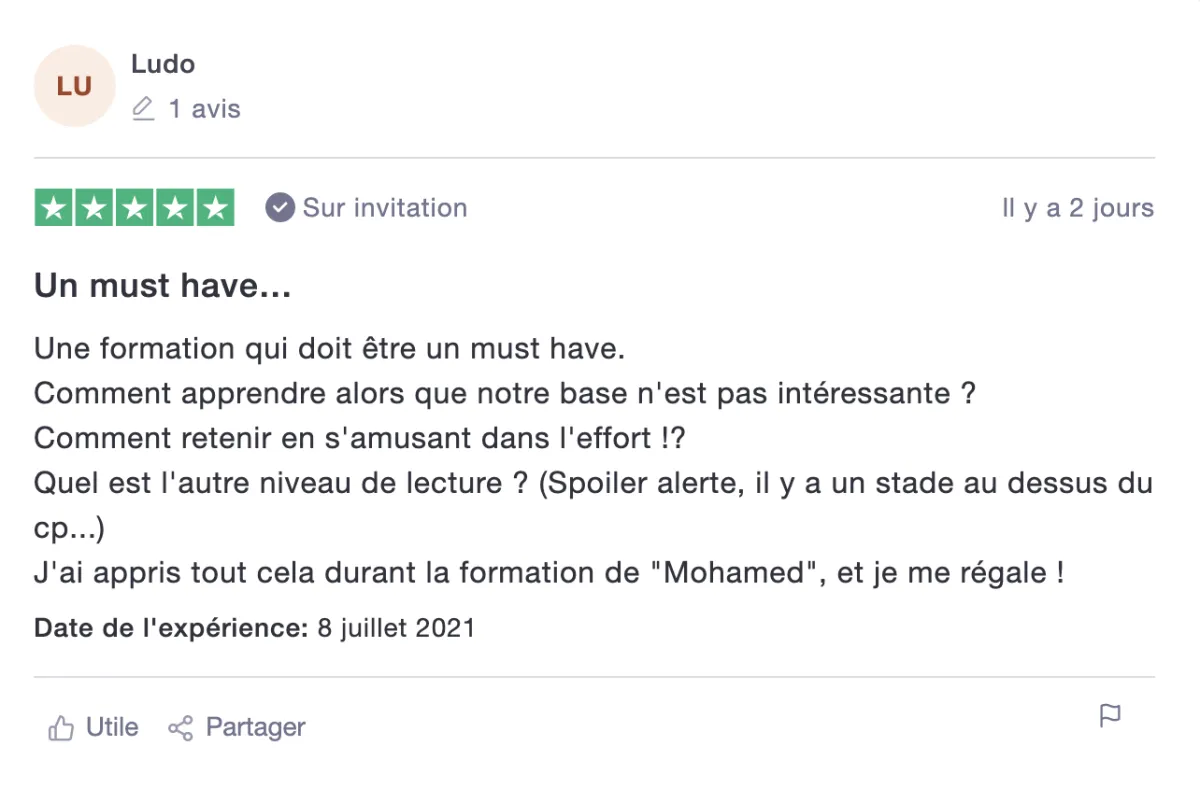Click the review text mentioning "Mohamed"

[549, 574]
